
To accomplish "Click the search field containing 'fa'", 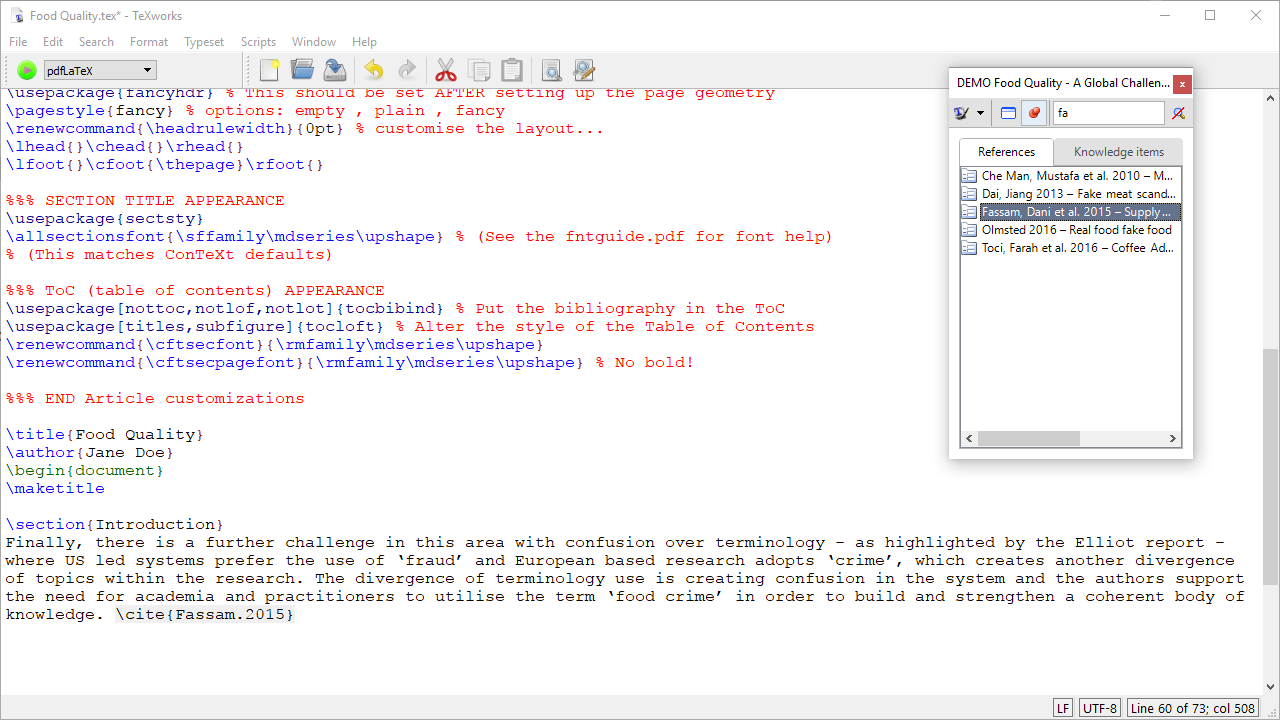I will point(1108,113).
